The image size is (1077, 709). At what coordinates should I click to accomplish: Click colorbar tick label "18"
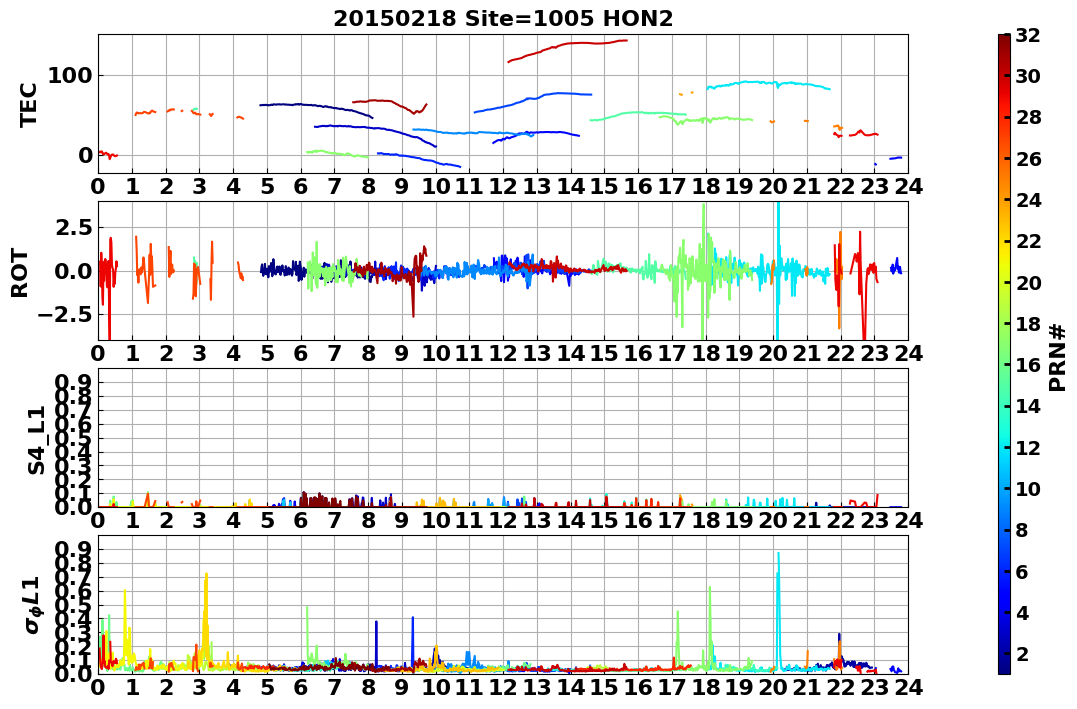point(1028,324)
